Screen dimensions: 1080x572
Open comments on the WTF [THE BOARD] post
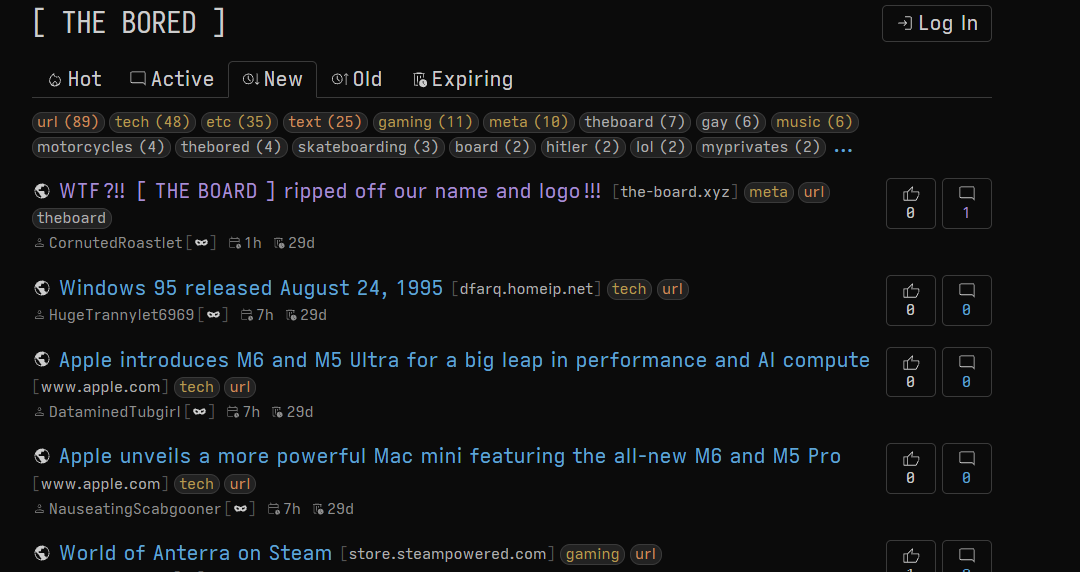966,203
